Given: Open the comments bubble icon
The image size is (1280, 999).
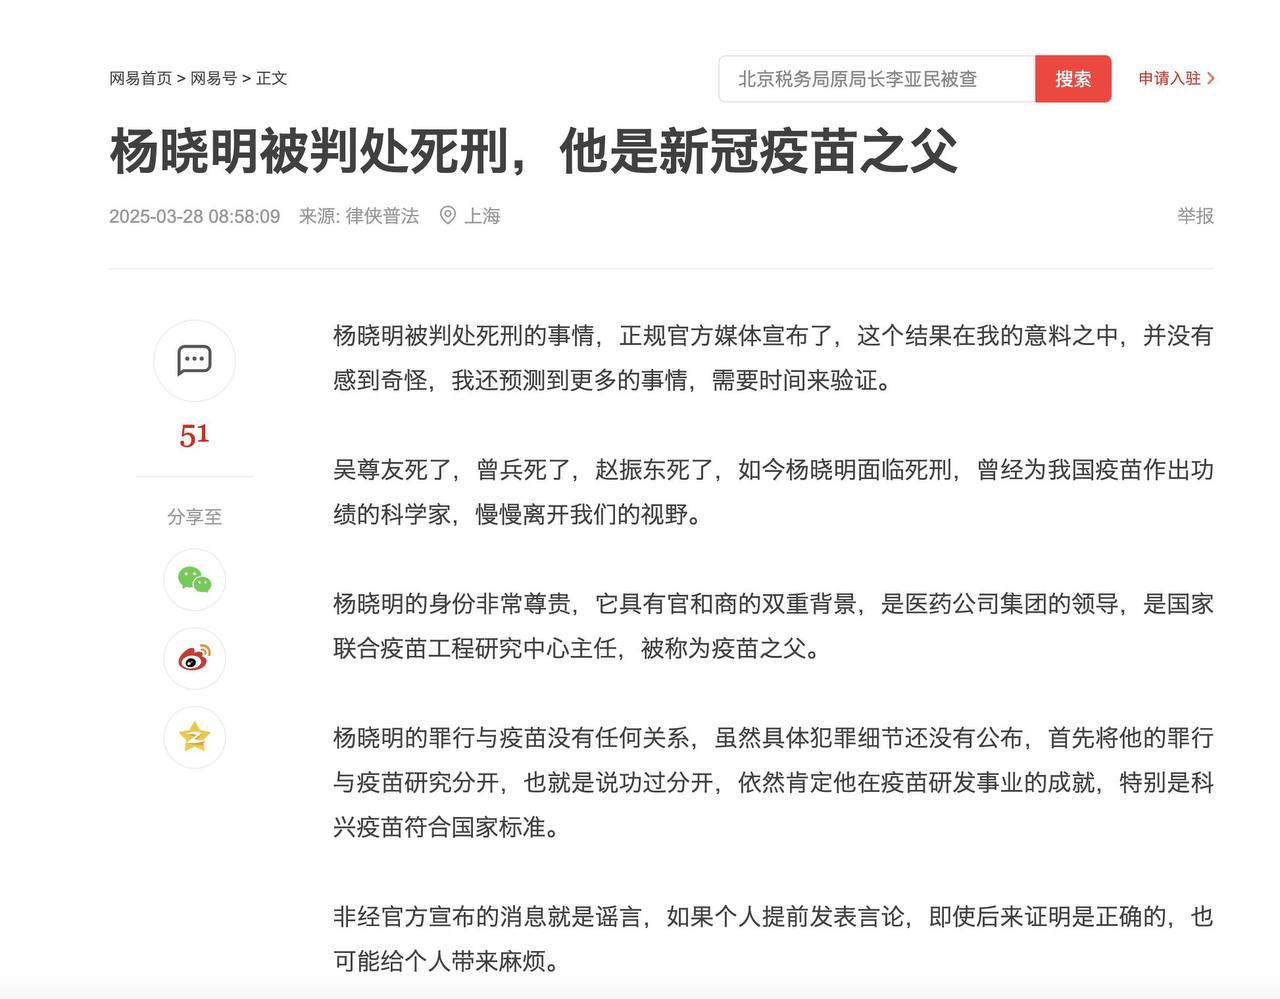Looking at the screenshot, I should click(x=194, y=360).
